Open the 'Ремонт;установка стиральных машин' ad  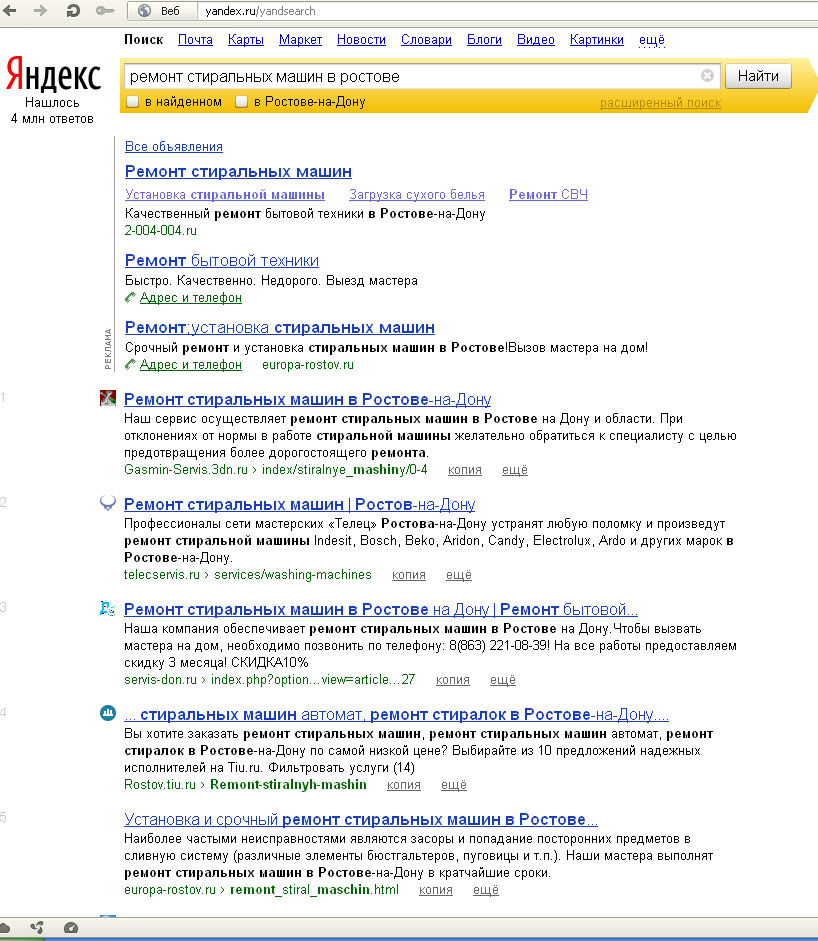(280, 328)
